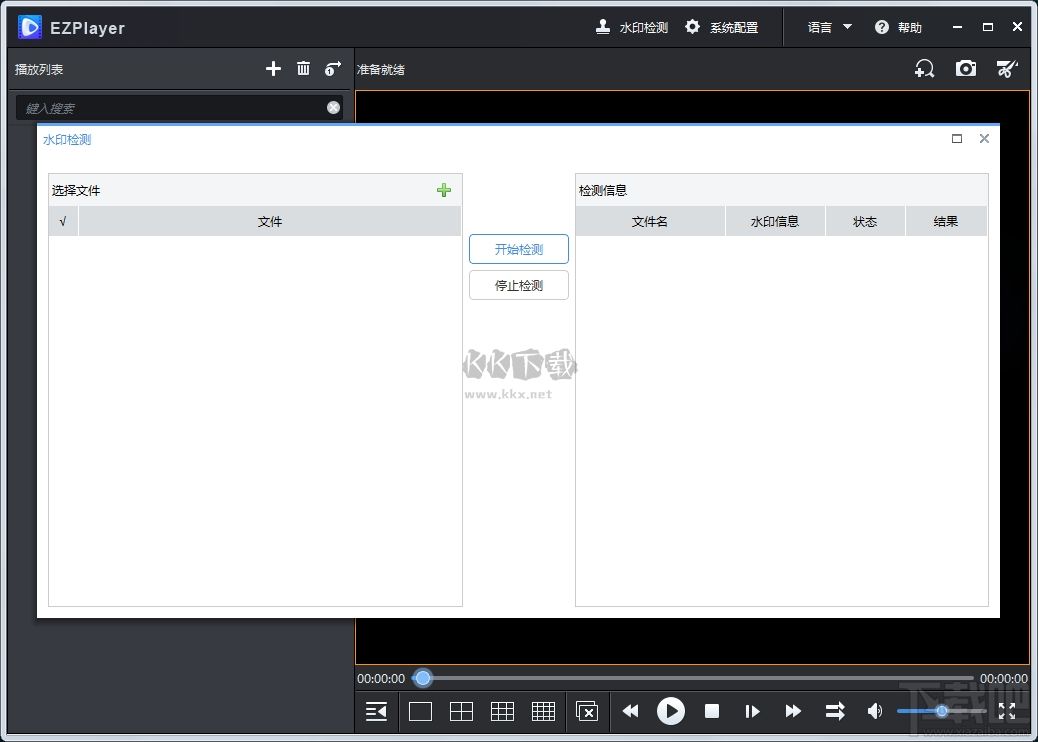Take a snapshot with the camera icon

966,68
